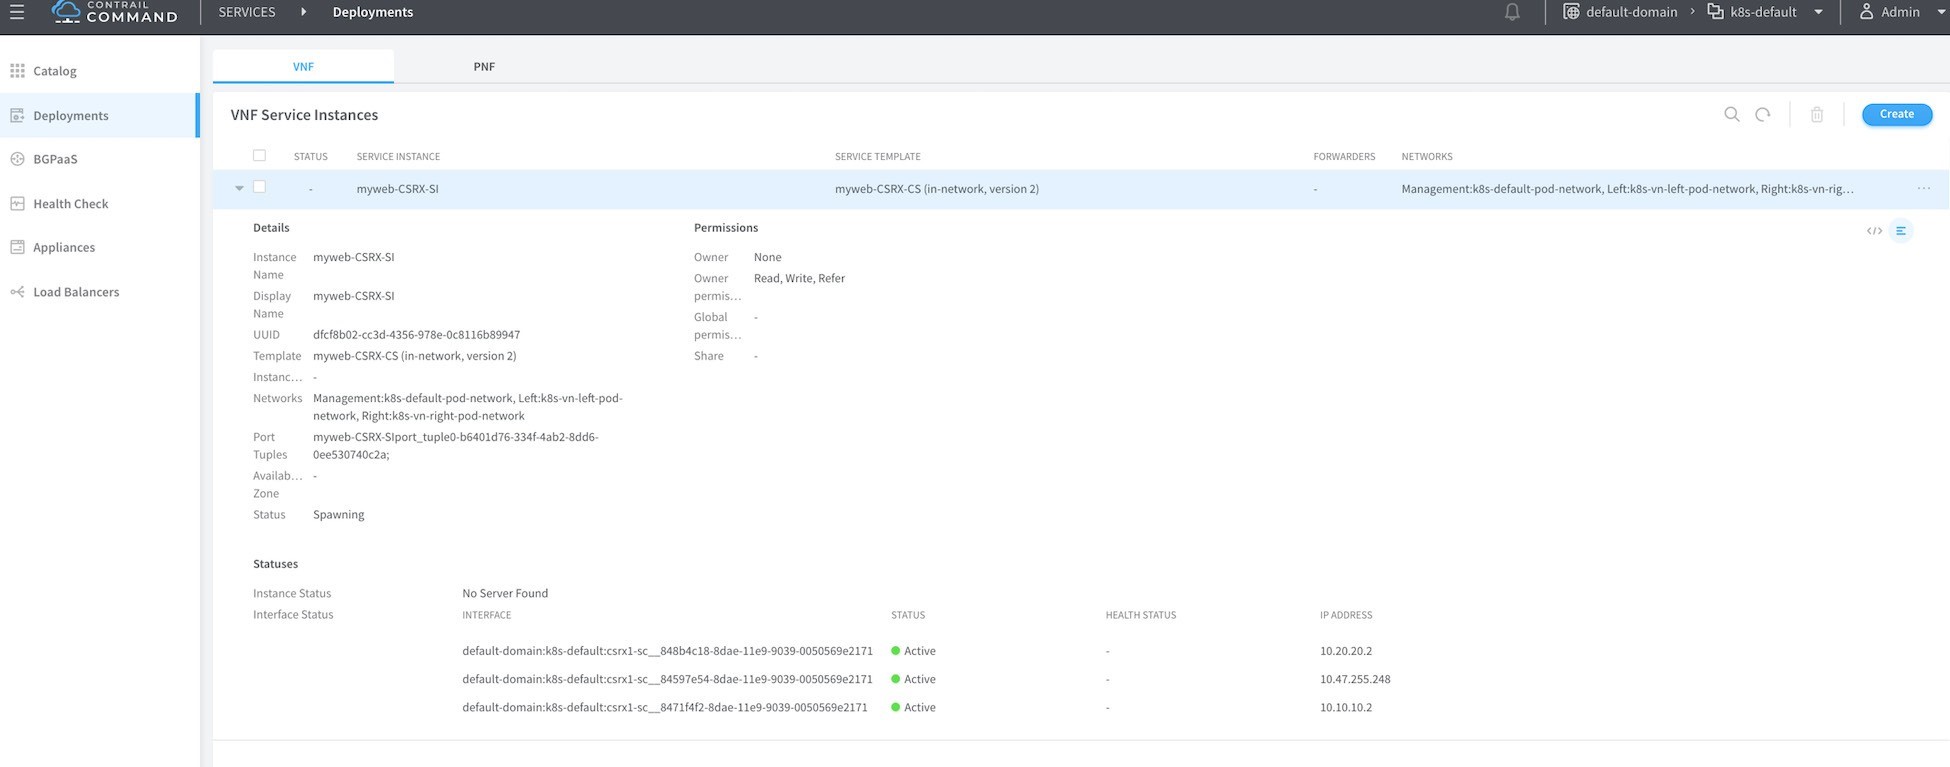This screenshot has width=1950, height=767.
Task: Click the Contrail Command cloud logo
Action: (x=66, y=12)
